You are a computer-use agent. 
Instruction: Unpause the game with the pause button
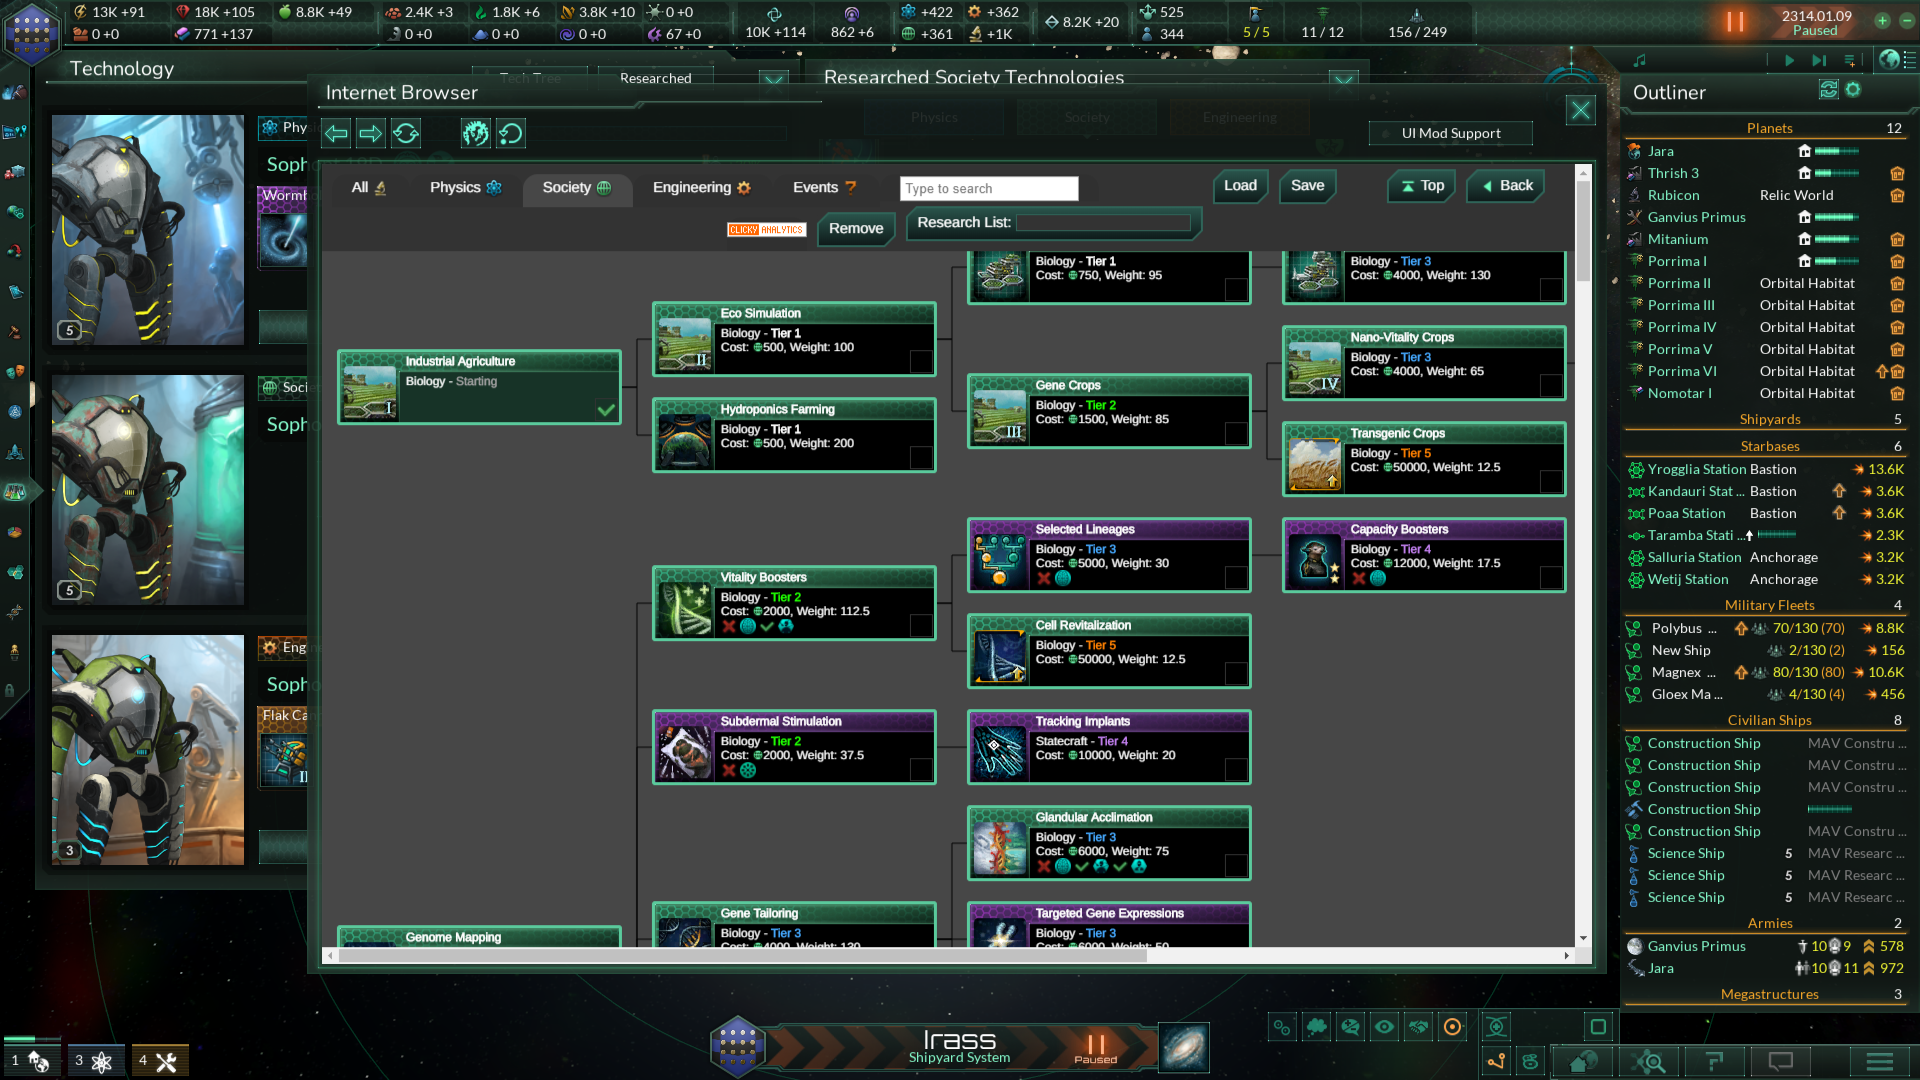[1736, 20]
